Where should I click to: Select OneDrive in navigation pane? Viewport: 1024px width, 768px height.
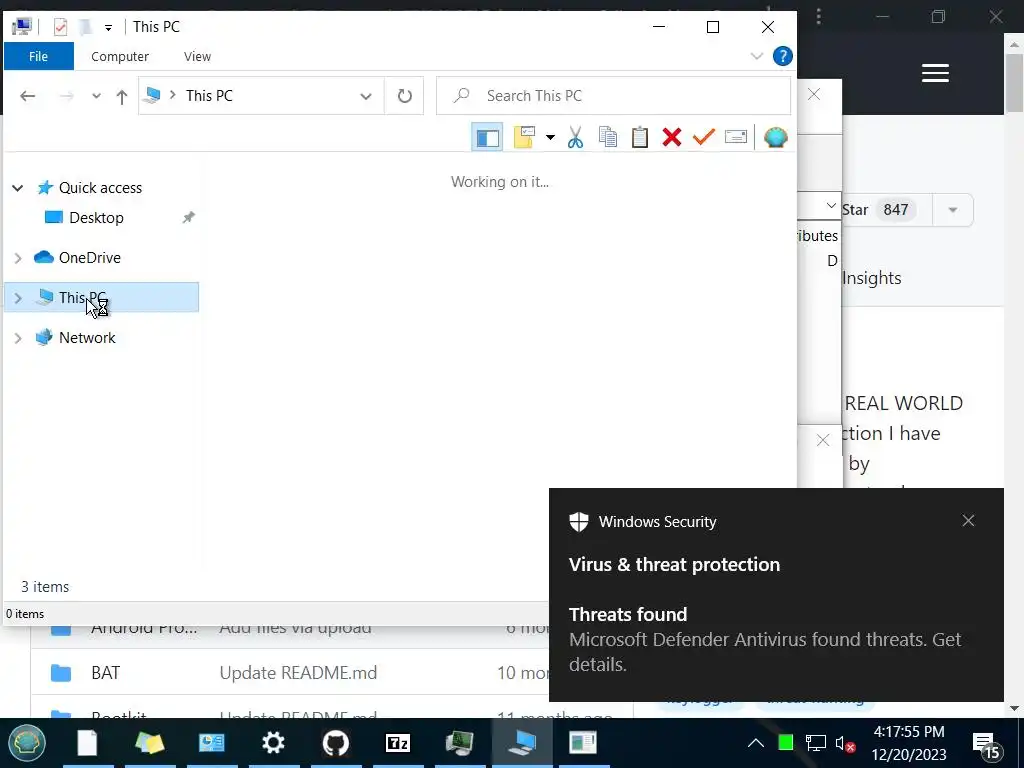click(89, 258)
